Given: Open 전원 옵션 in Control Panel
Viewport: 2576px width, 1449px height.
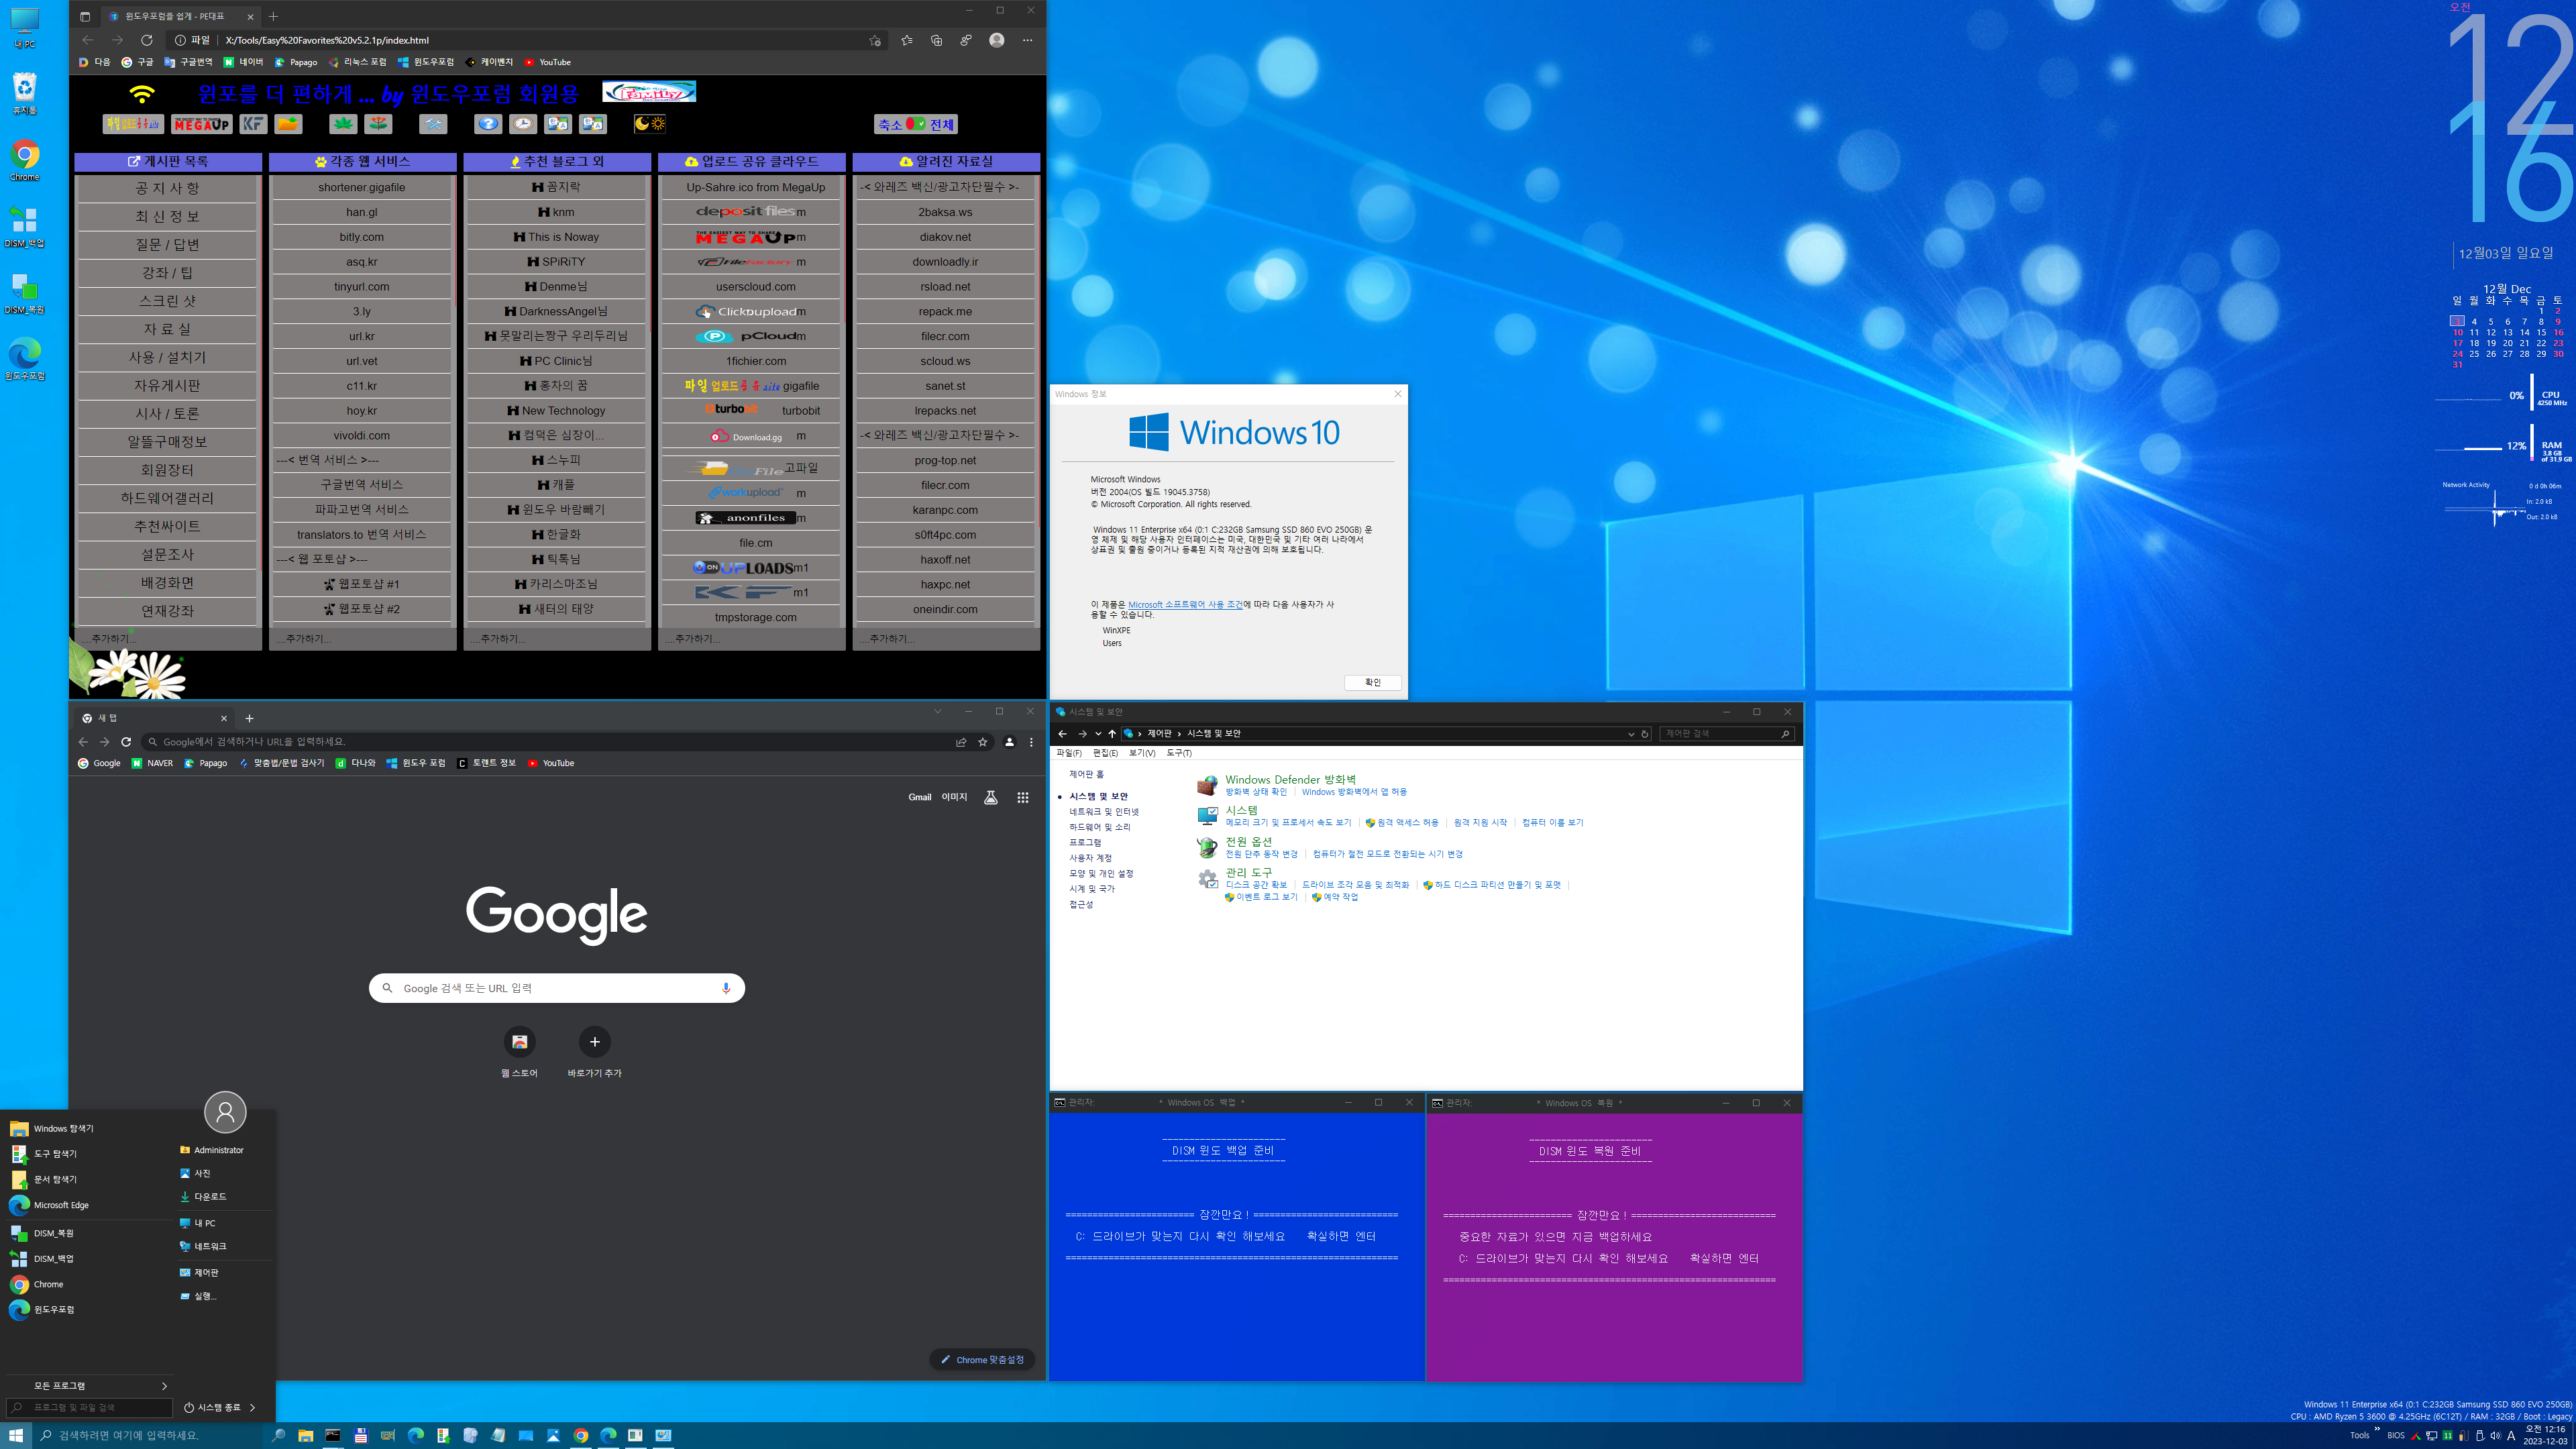Looking at the screenshot, I should pos(1248,842).
